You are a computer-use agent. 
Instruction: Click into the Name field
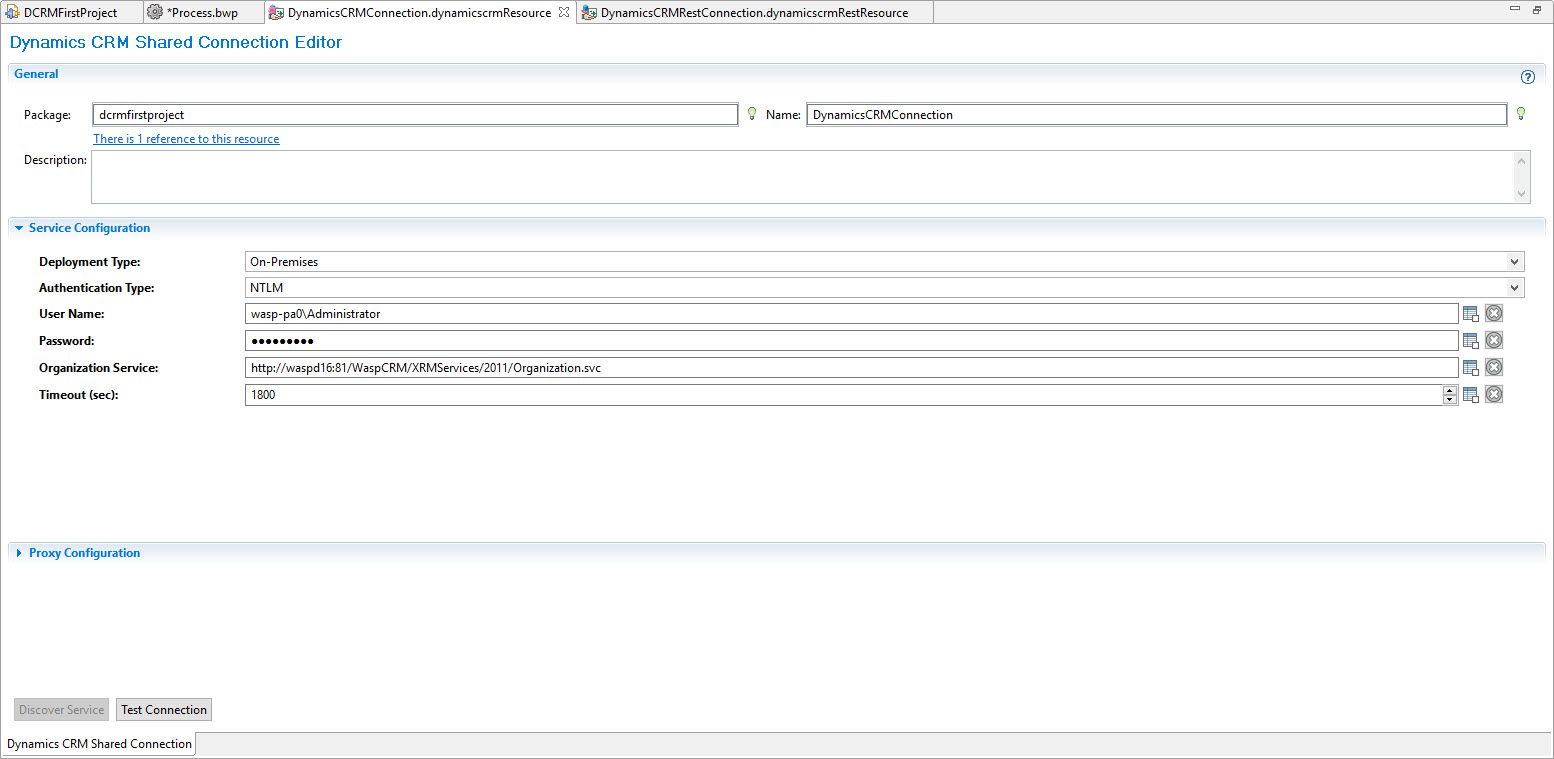pos(1156,115)
